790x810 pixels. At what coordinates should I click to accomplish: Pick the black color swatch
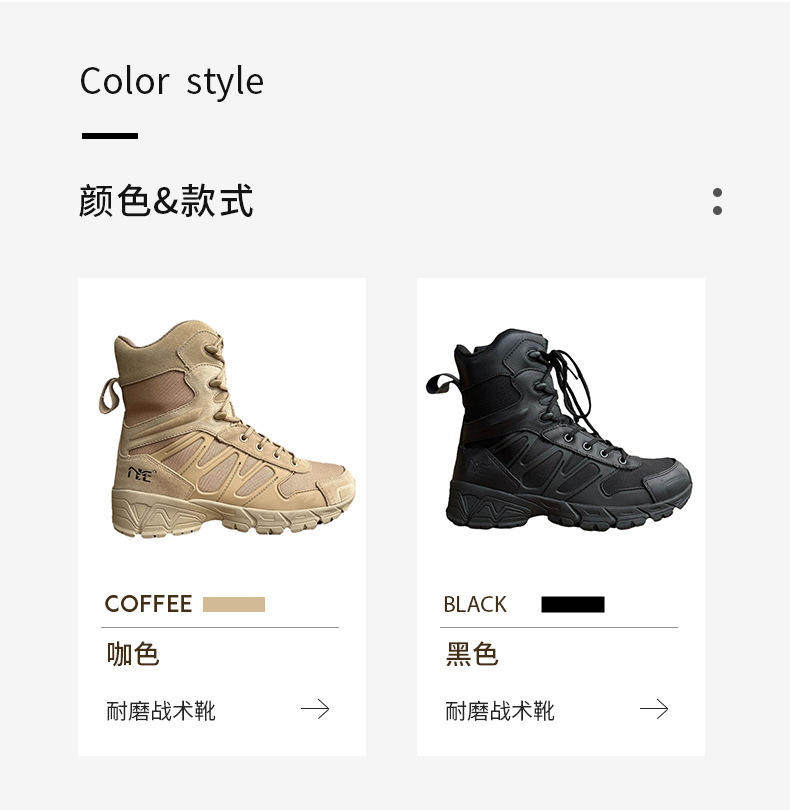point(573,604)
